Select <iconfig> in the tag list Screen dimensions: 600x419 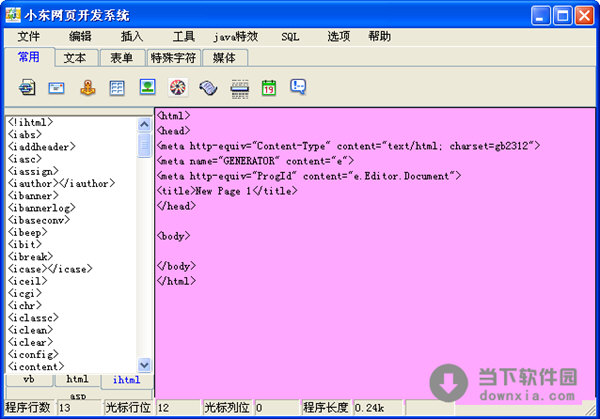click(x=33, y=355)
